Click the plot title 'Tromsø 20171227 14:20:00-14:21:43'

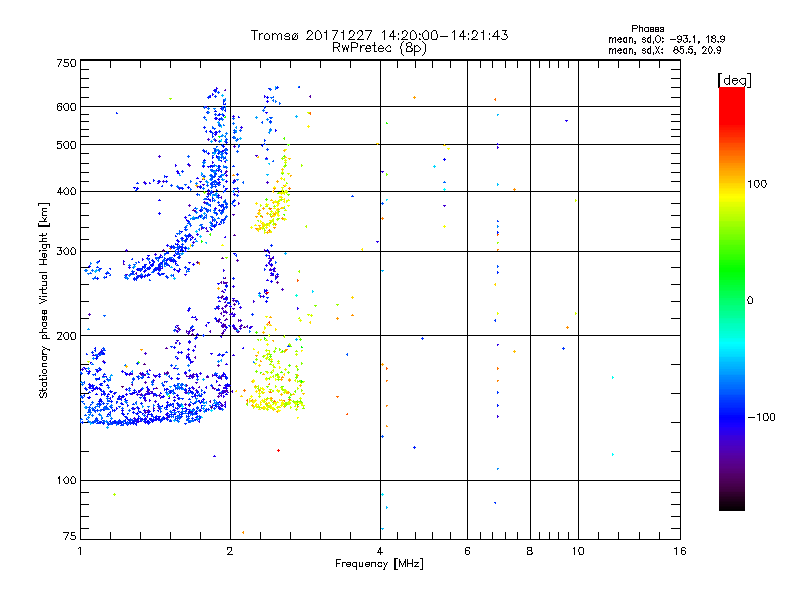pyautogui.click(x=379, y=35)
